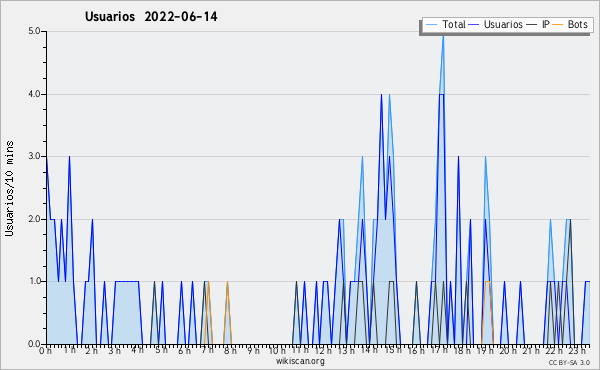This screenshot has height=370, width=600.
Task: Click the y-axis value '3.0'
Action: tap(34, 156)
